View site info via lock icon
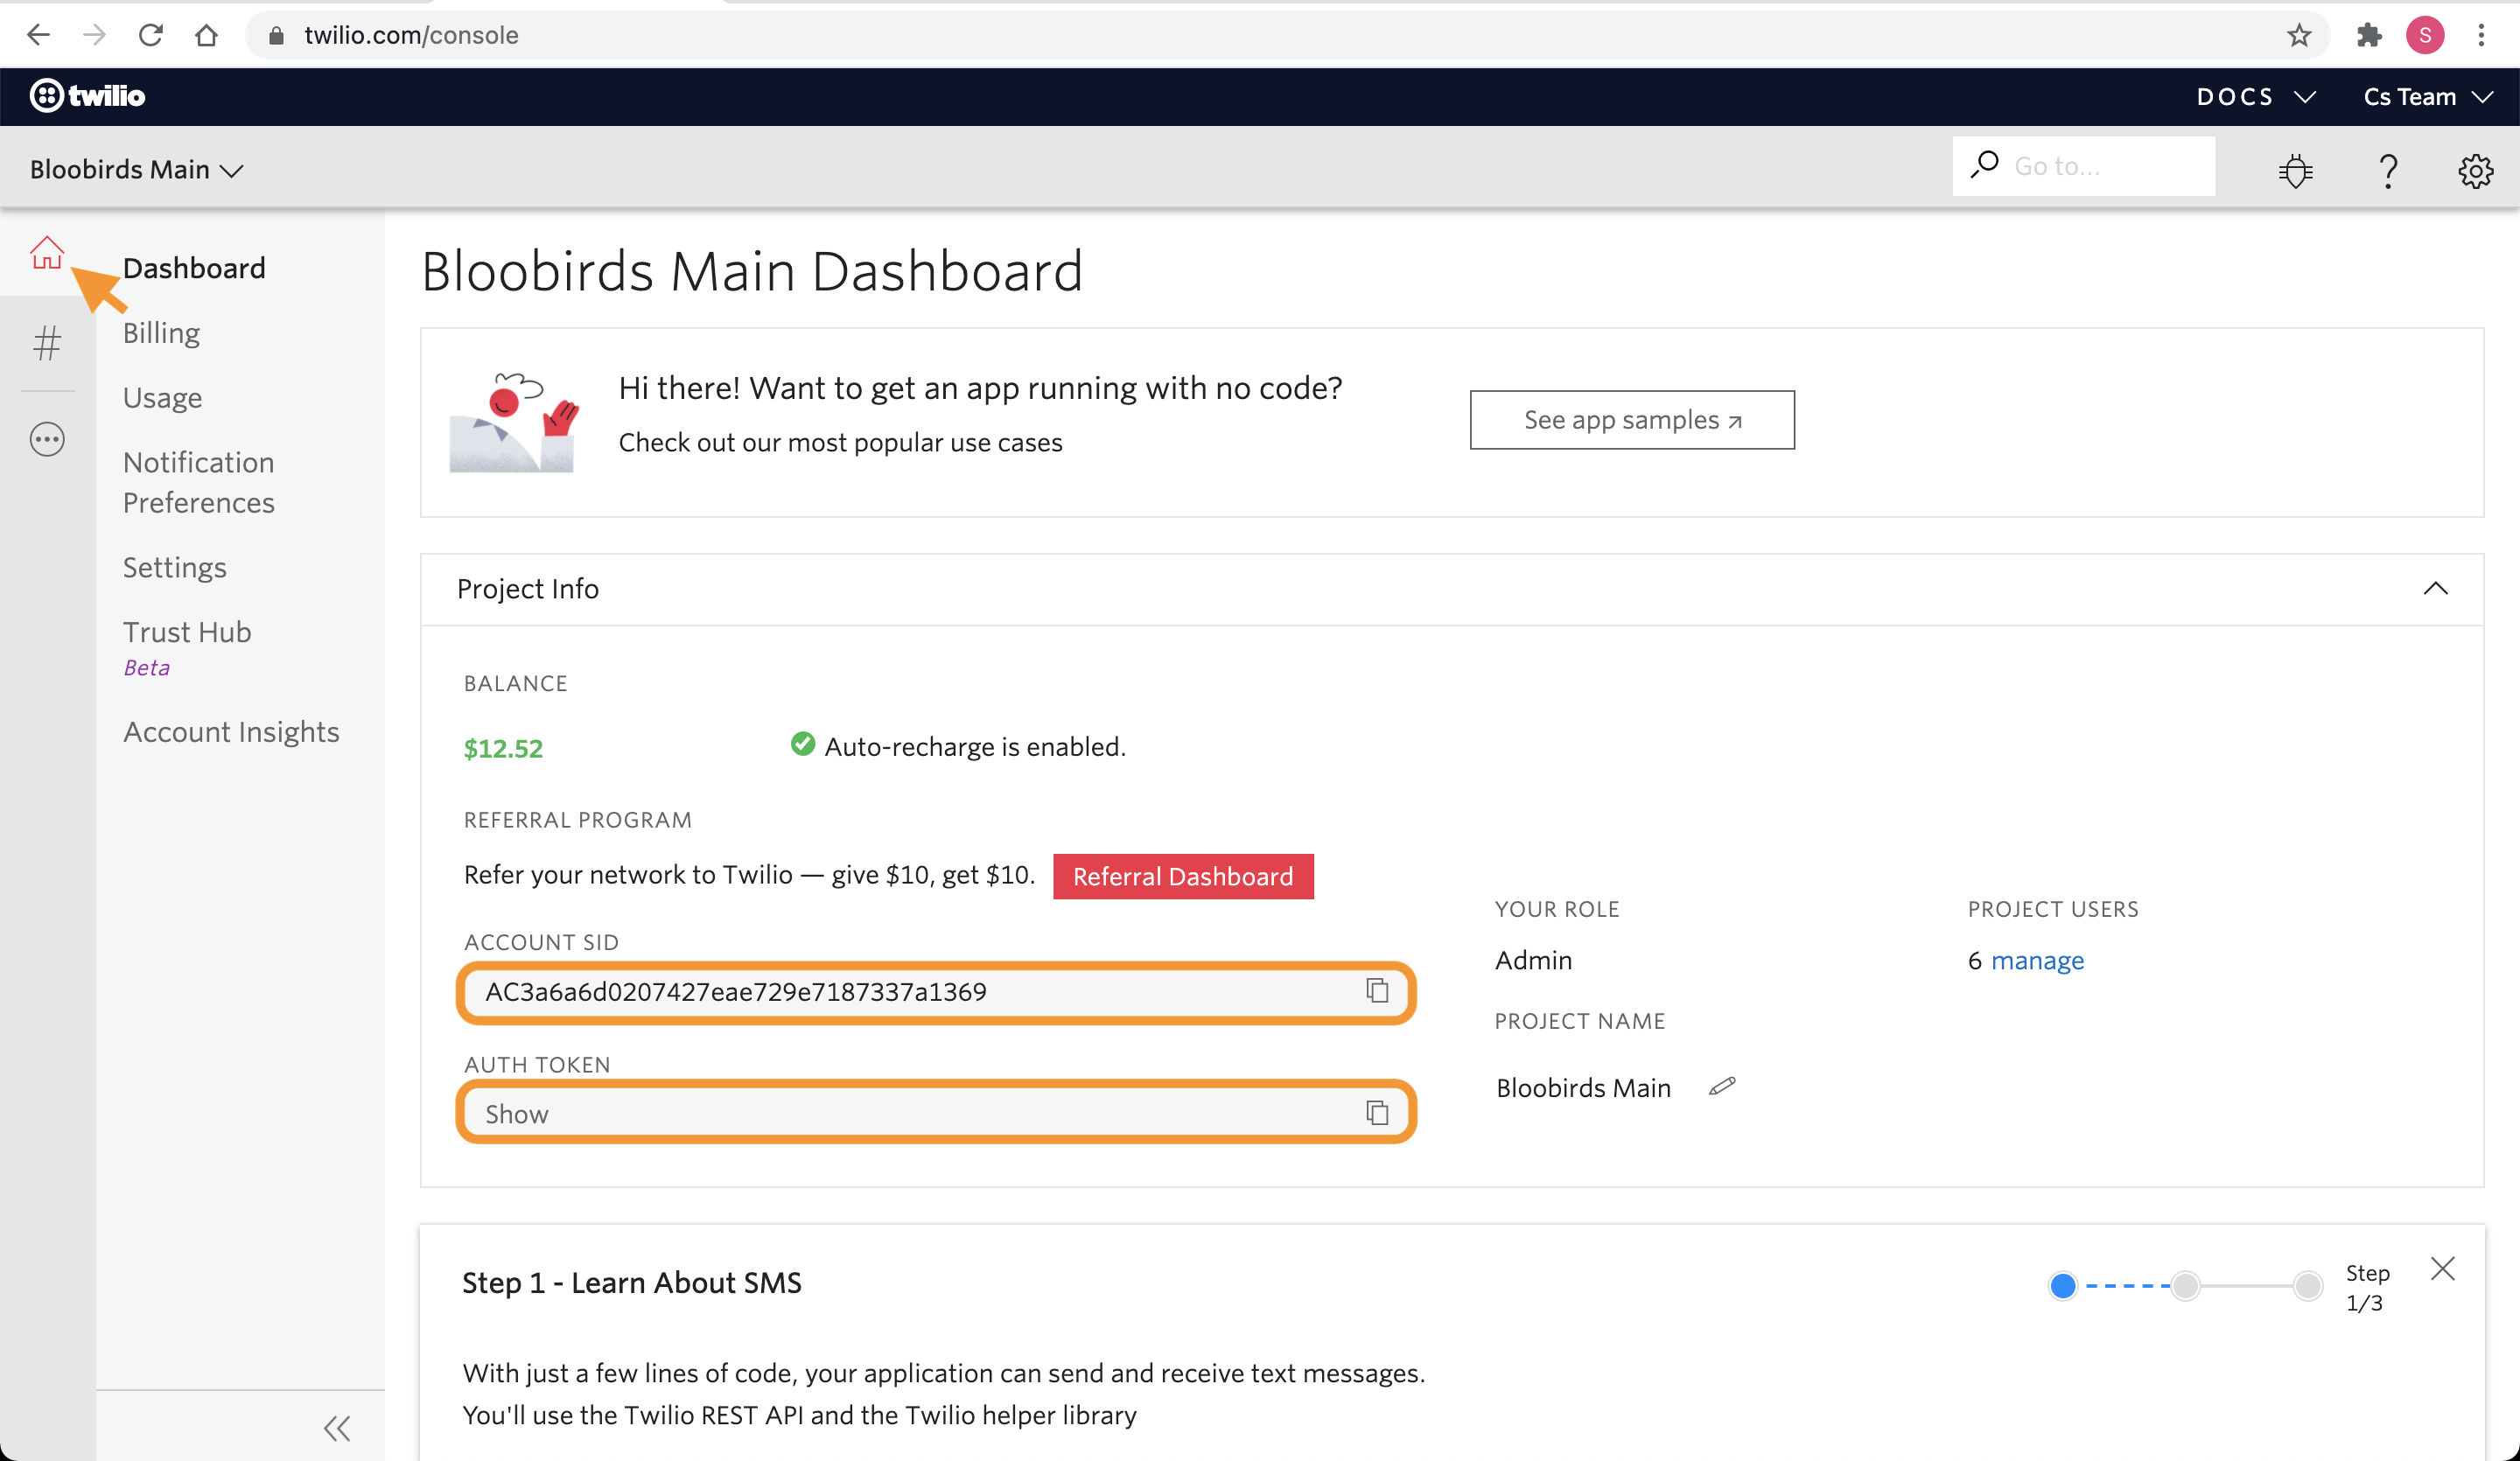Image resolution: width=2520 pixels, height=1461 pixels. click(x=277, y=36)
